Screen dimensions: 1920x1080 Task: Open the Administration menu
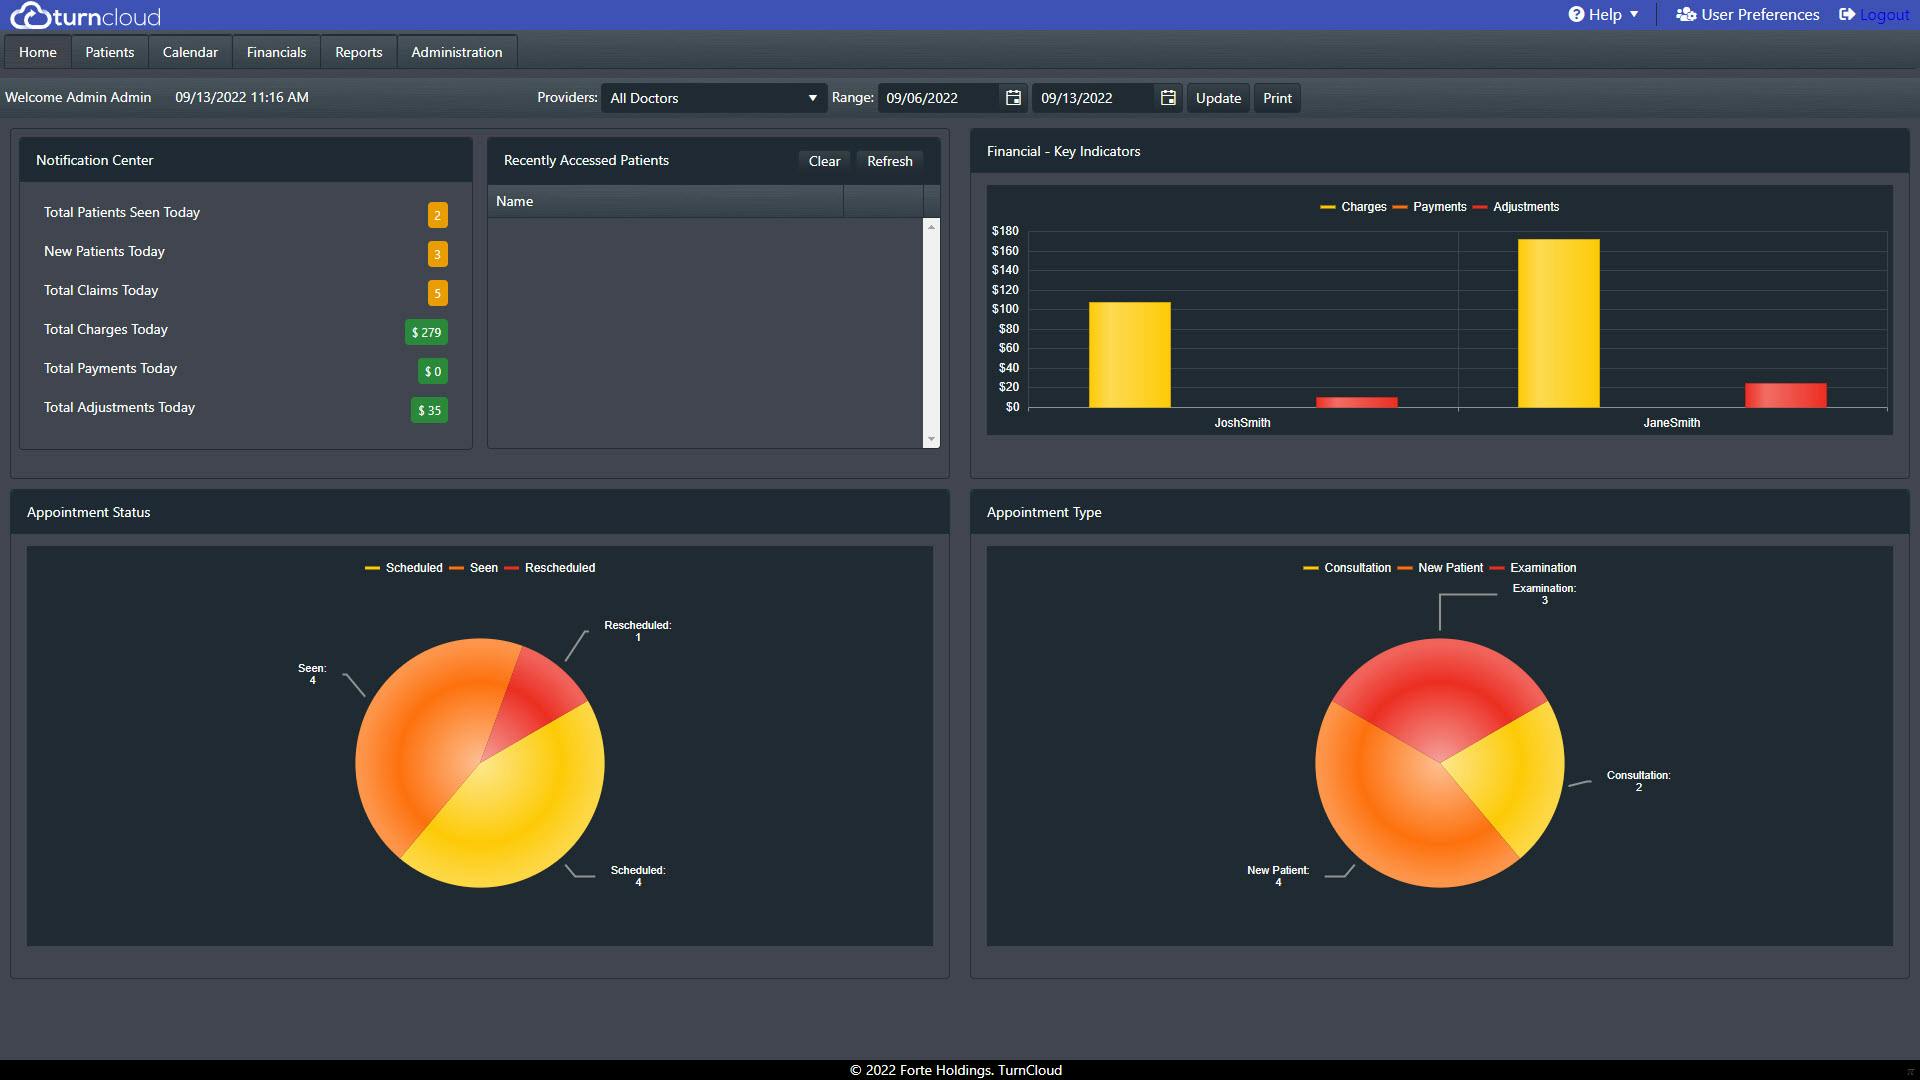456,52
